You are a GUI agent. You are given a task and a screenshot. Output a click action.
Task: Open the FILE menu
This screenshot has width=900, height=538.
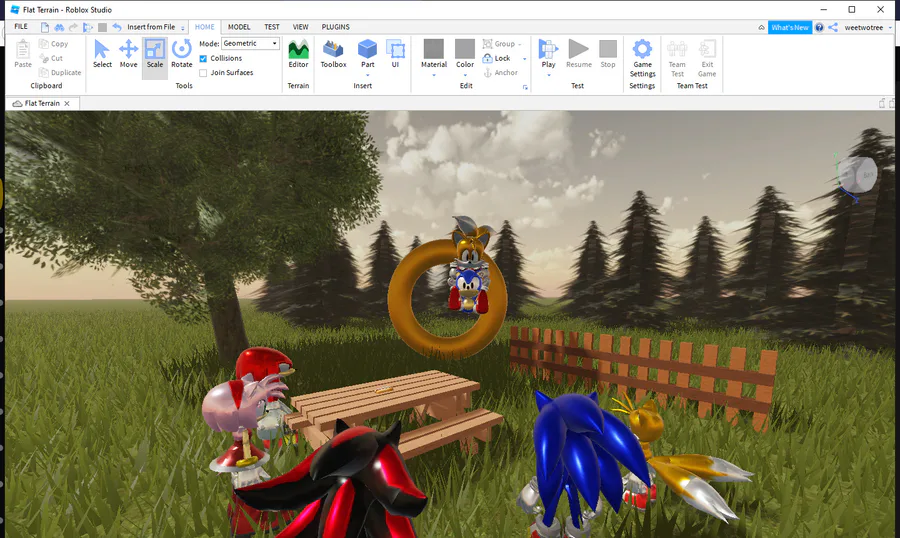tap(21, 26)
